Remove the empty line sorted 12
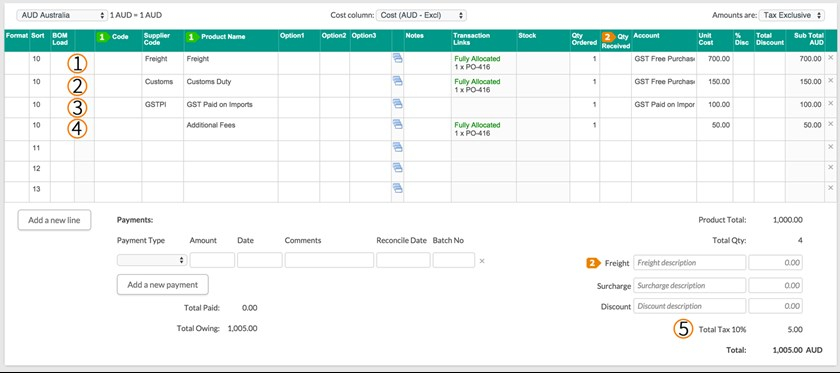This screenshot has width=840, height=373. point(831,168)
